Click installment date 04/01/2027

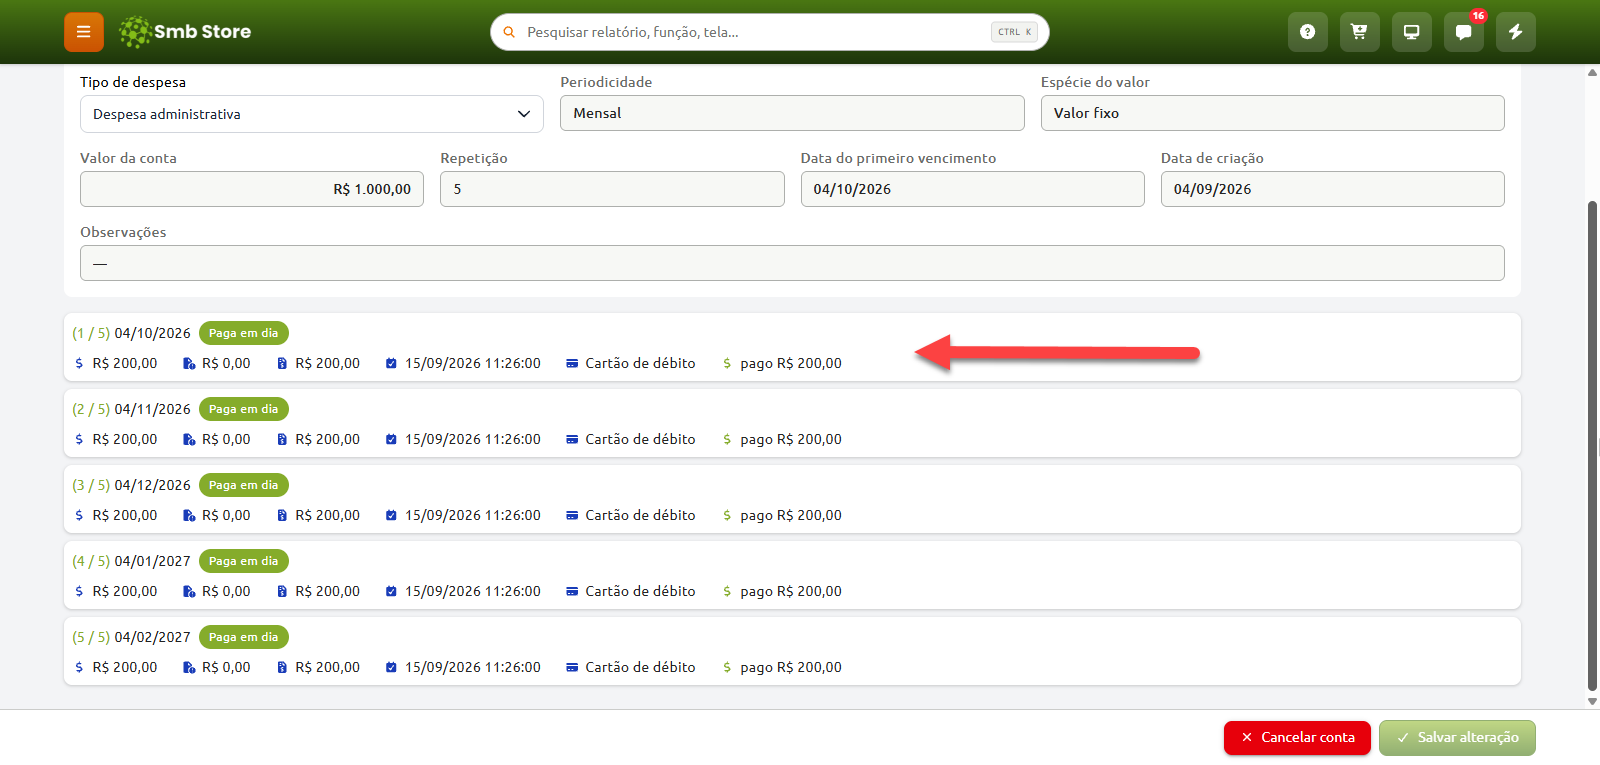[x=152, y=561]
